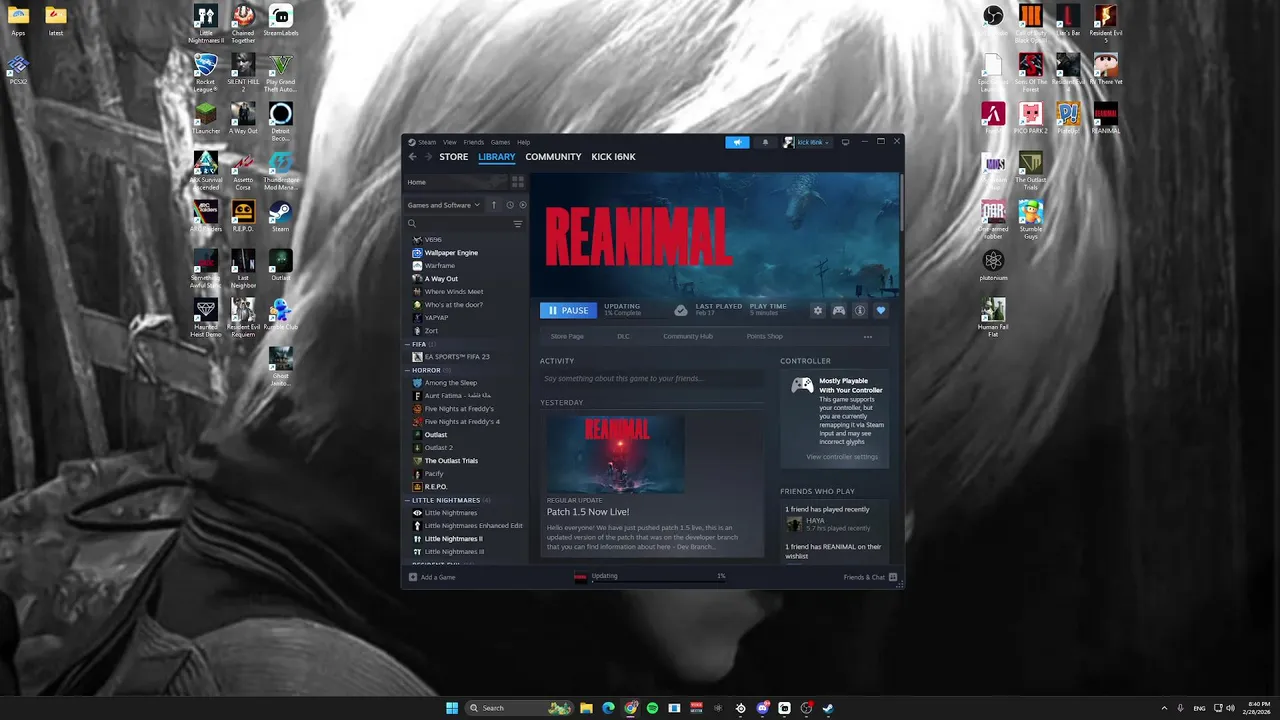Toggle the ready-to-play filter icon
The width and height of the screenshot is (1280, 720).
click(522, 205)
